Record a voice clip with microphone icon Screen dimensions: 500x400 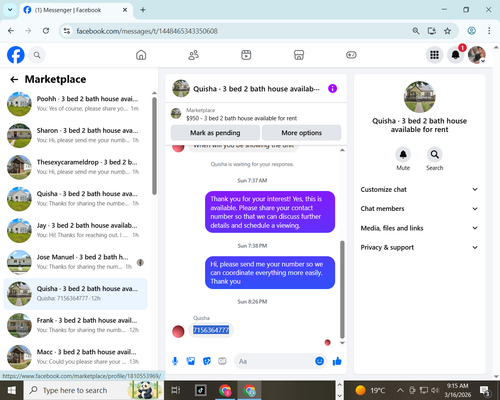pos(175,361)
